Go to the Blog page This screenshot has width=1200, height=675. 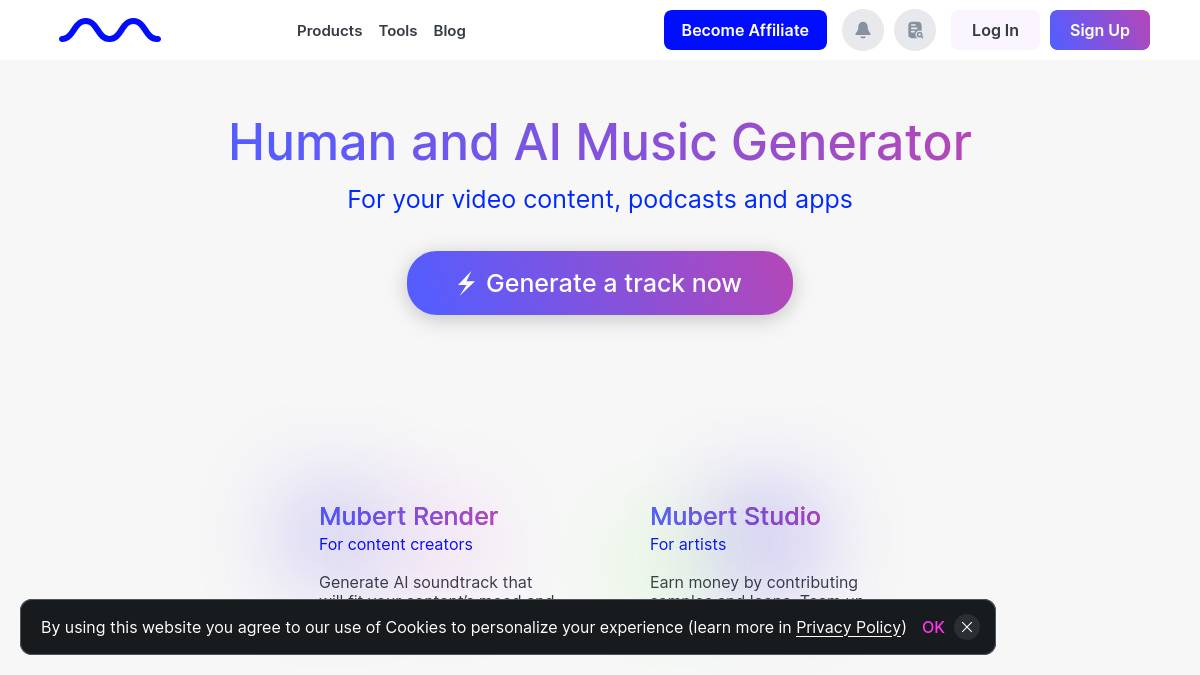[x=449, y=31]
